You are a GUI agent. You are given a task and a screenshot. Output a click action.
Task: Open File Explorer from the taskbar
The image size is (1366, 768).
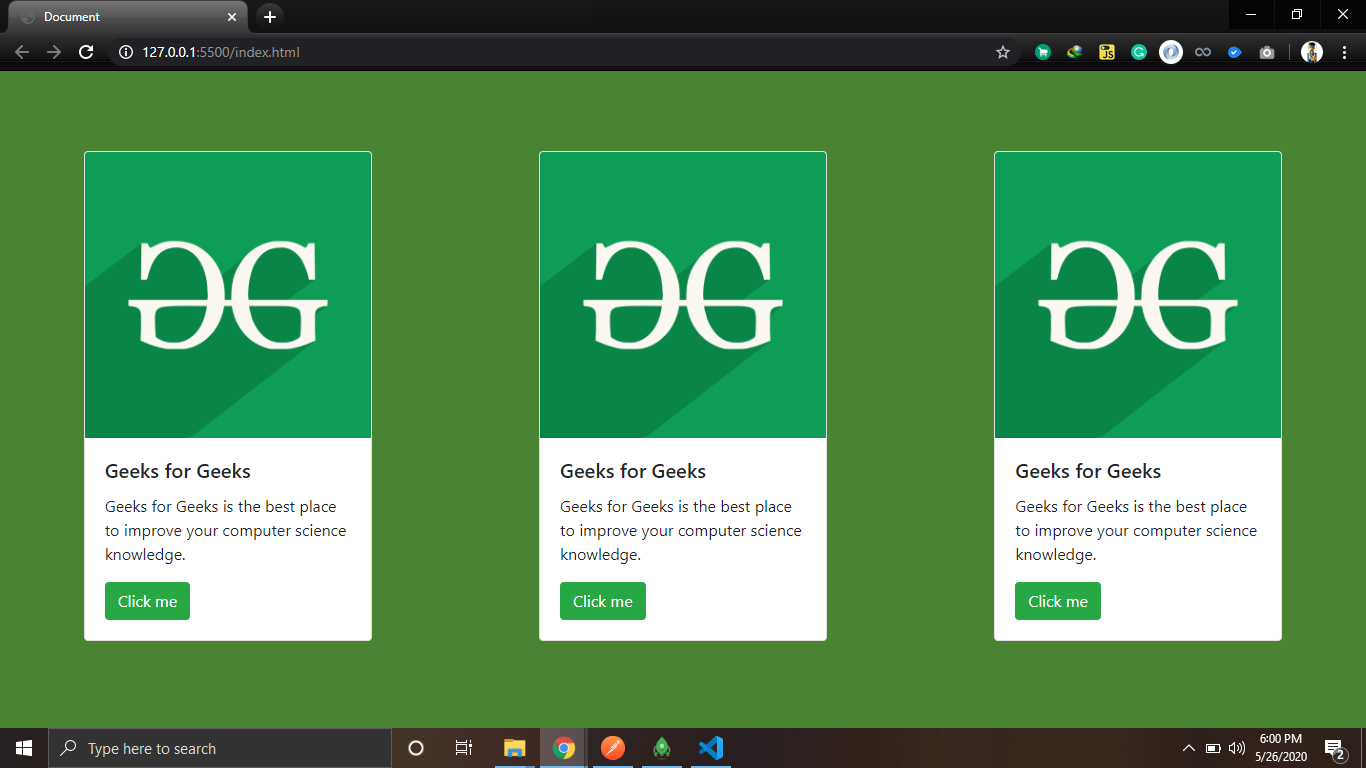point(515,748)
